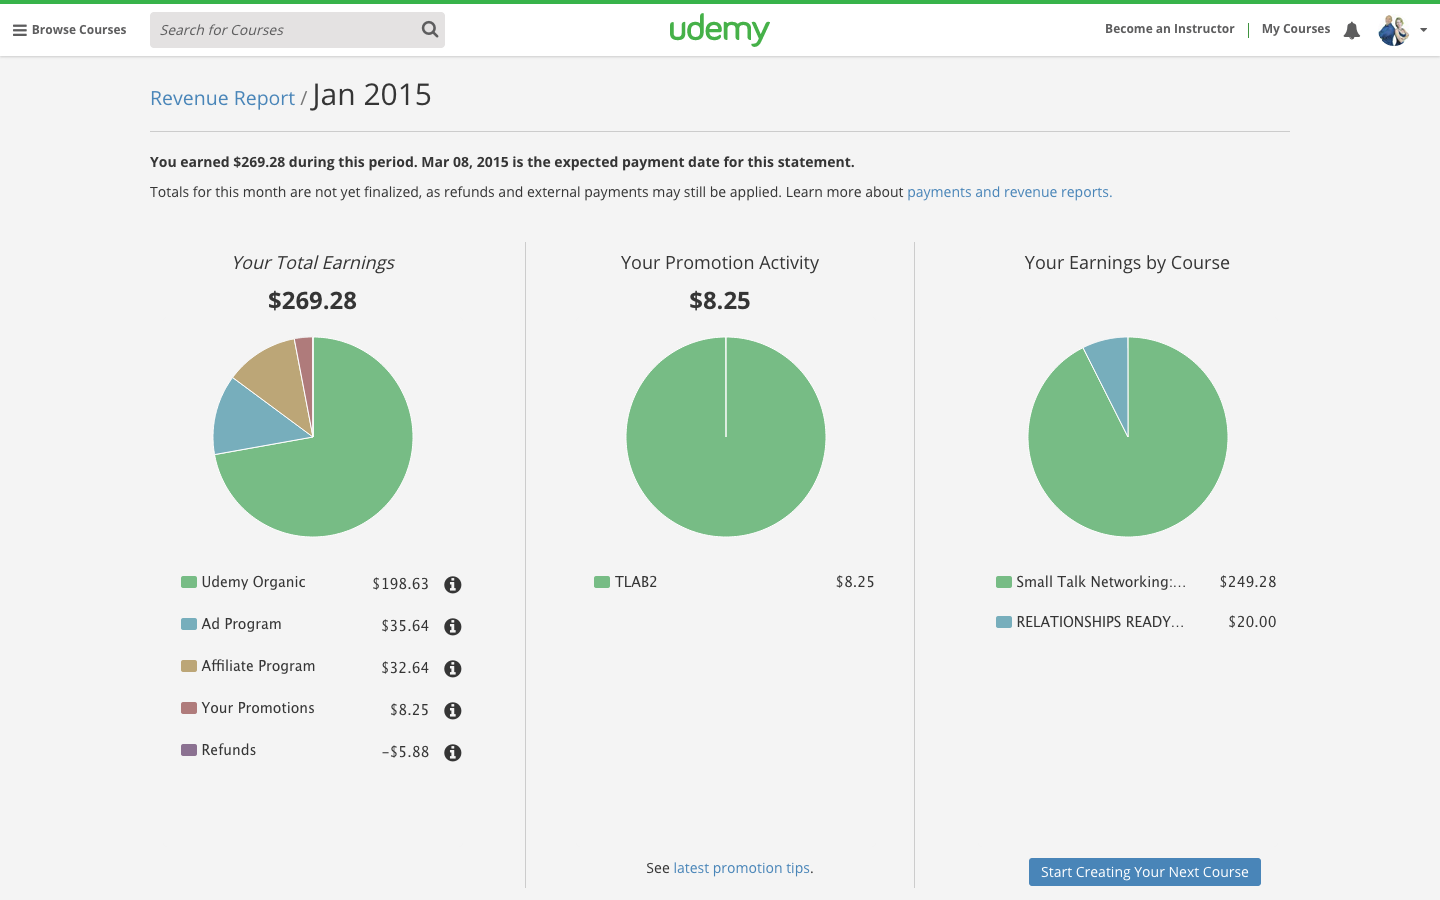Click the Udemy Organic green legend swatch

tap(189, 582)
